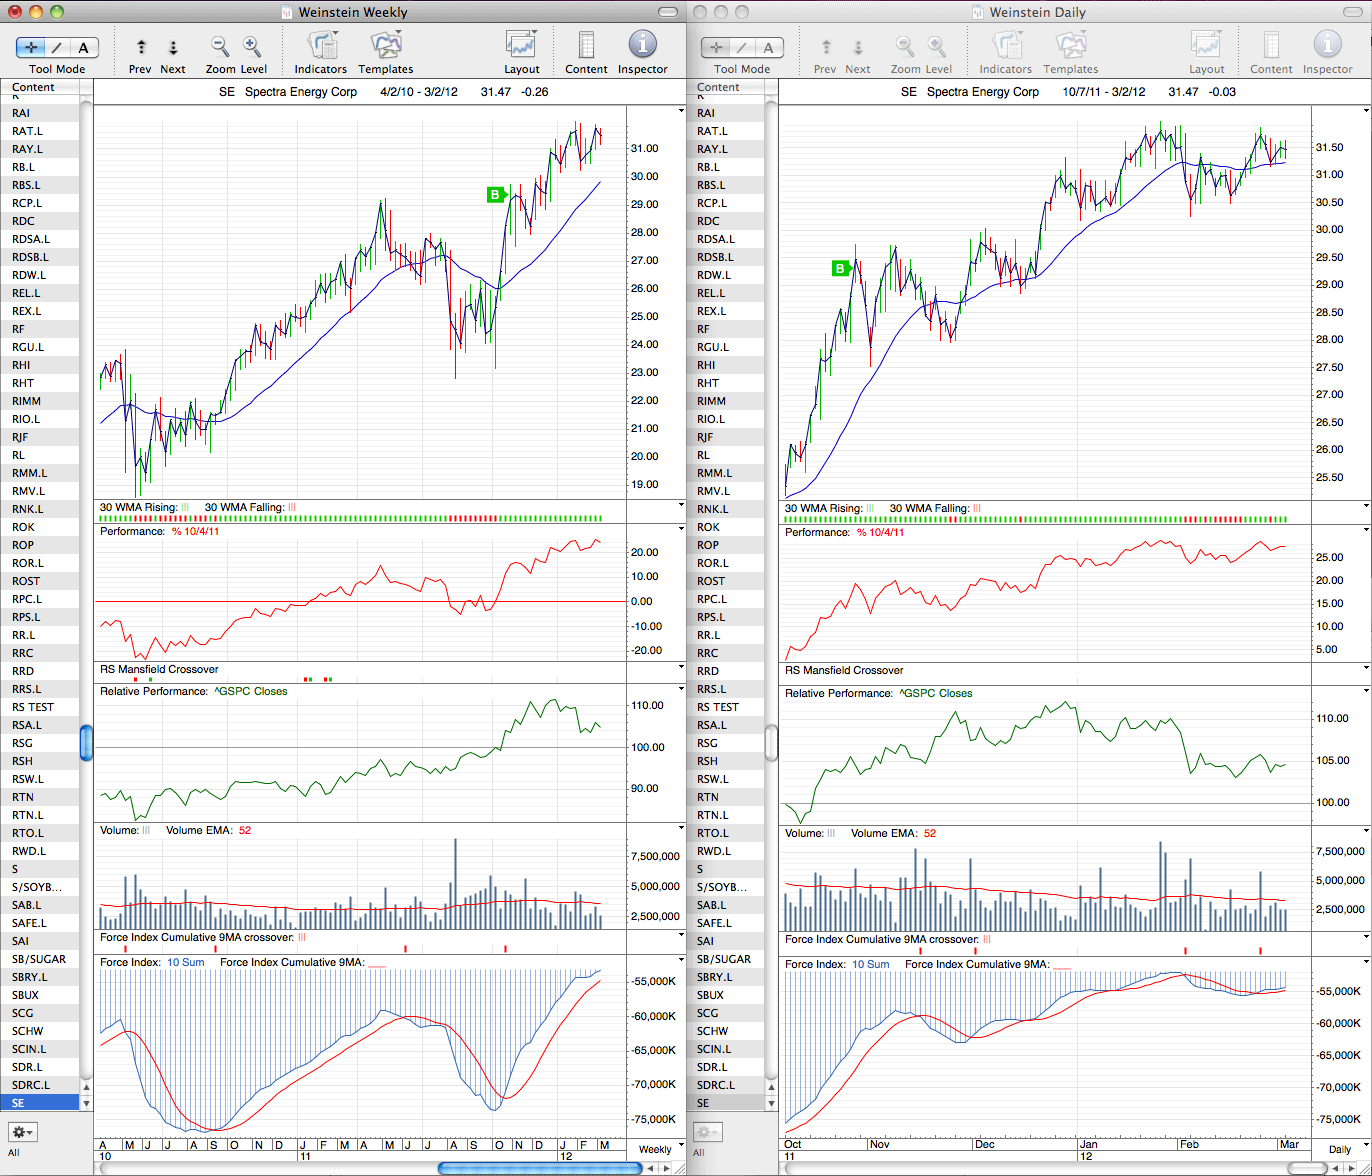1372x1176 pixels.
Task: Select RTN symbol in Weekly content list
Action: 40,796
